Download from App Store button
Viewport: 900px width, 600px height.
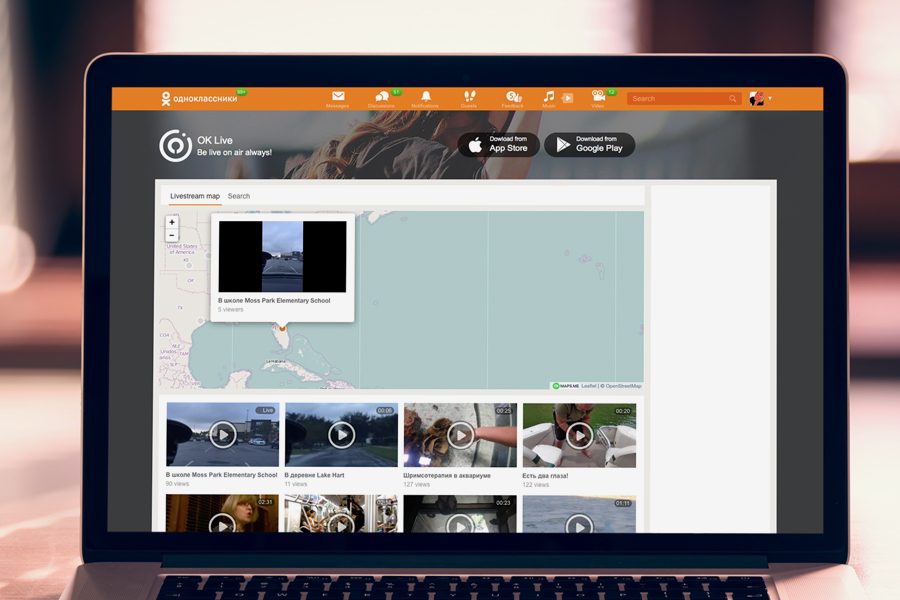pyautogui.click(x=499, y=145)
